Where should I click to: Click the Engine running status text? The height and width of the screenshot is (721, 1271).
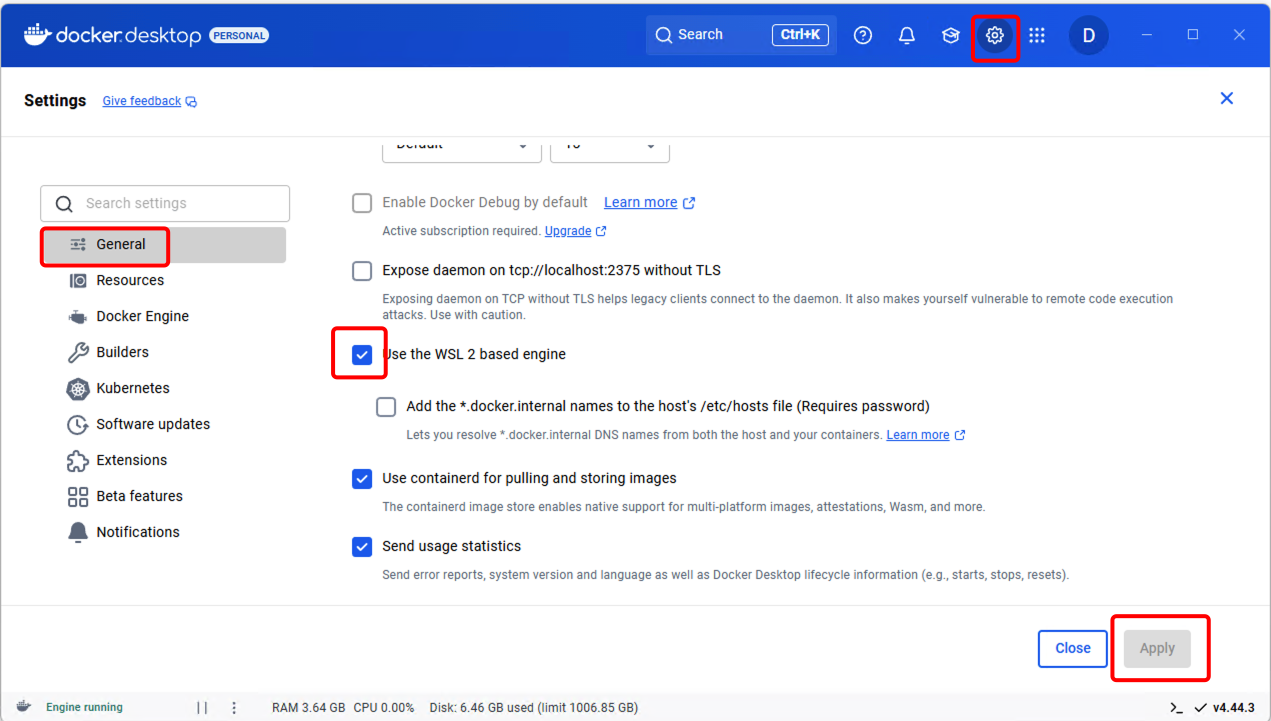84,707
